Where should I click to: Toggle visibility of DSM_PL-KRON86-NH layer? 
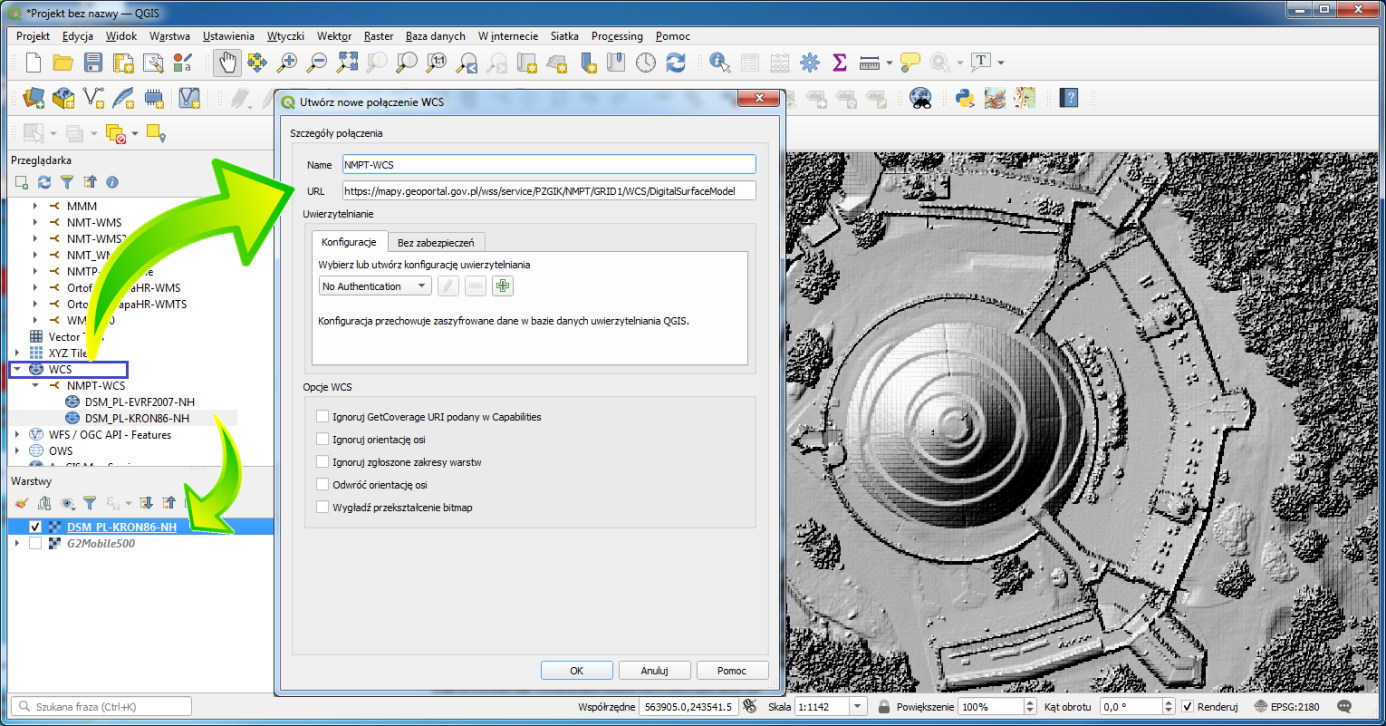(36, 527)
